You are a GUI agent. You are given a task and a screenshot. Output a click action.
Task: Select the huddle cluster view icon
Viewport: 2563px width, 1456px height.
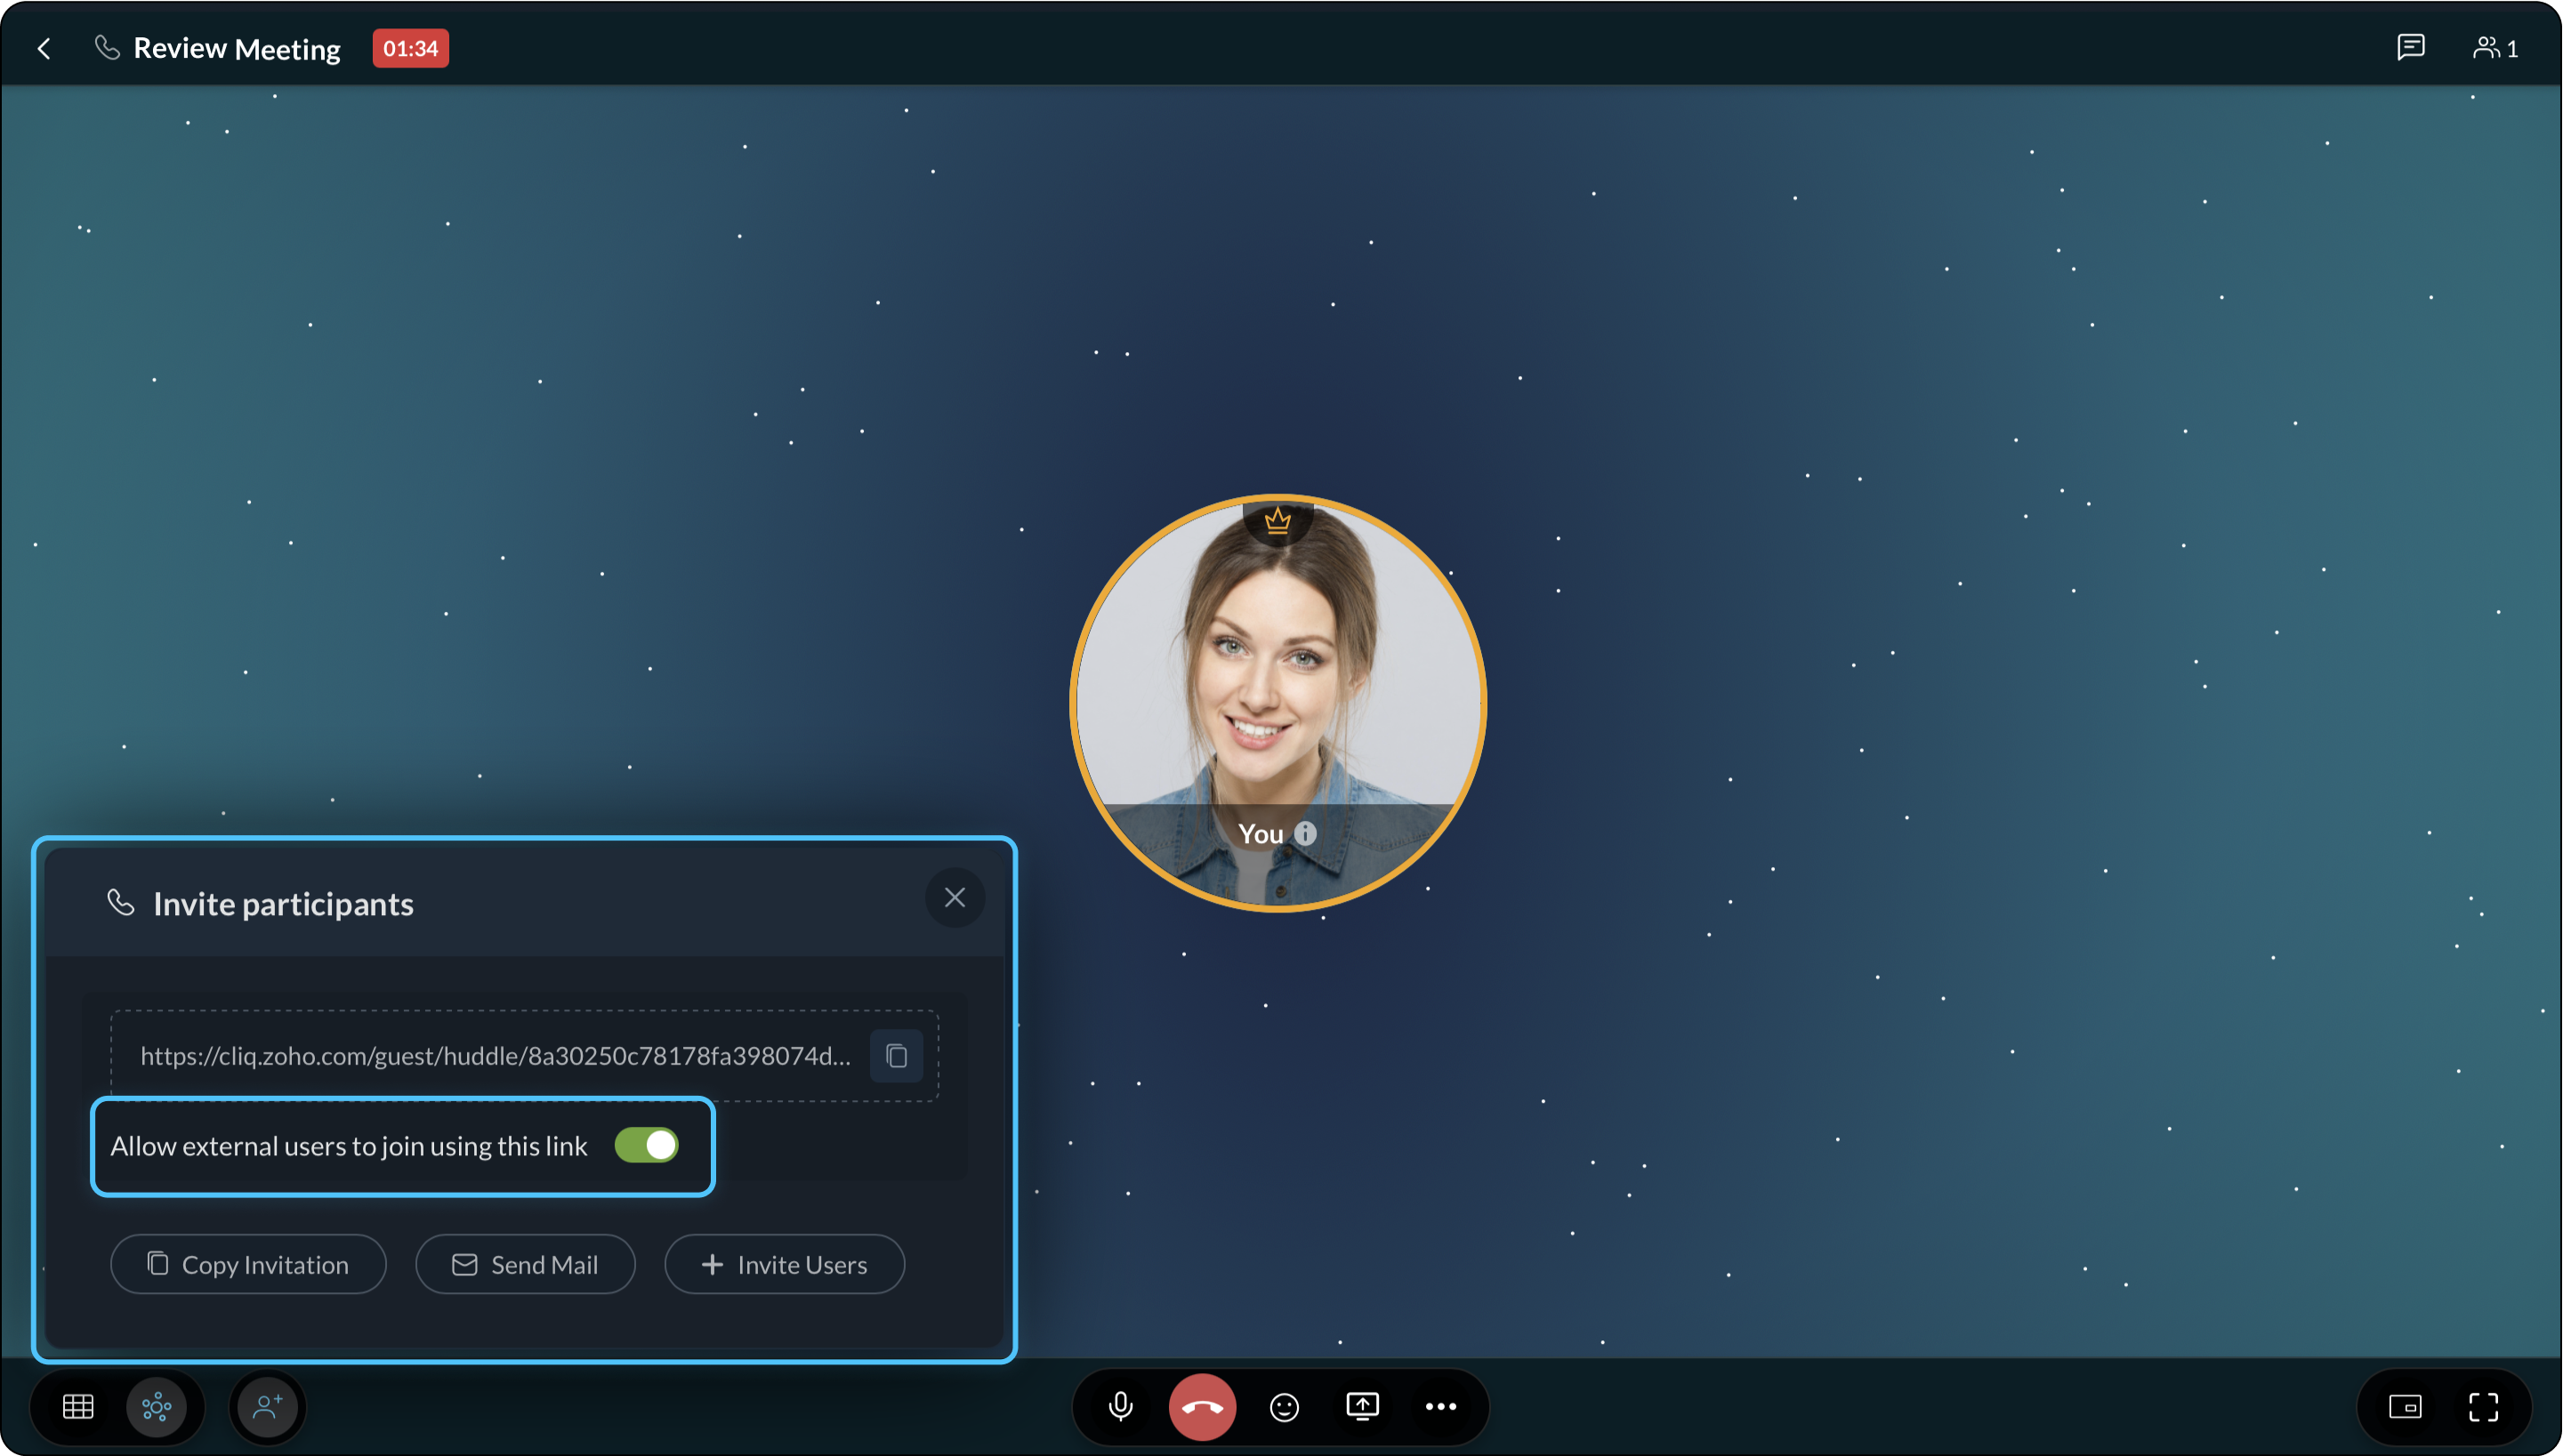(x=157, y=1407)
